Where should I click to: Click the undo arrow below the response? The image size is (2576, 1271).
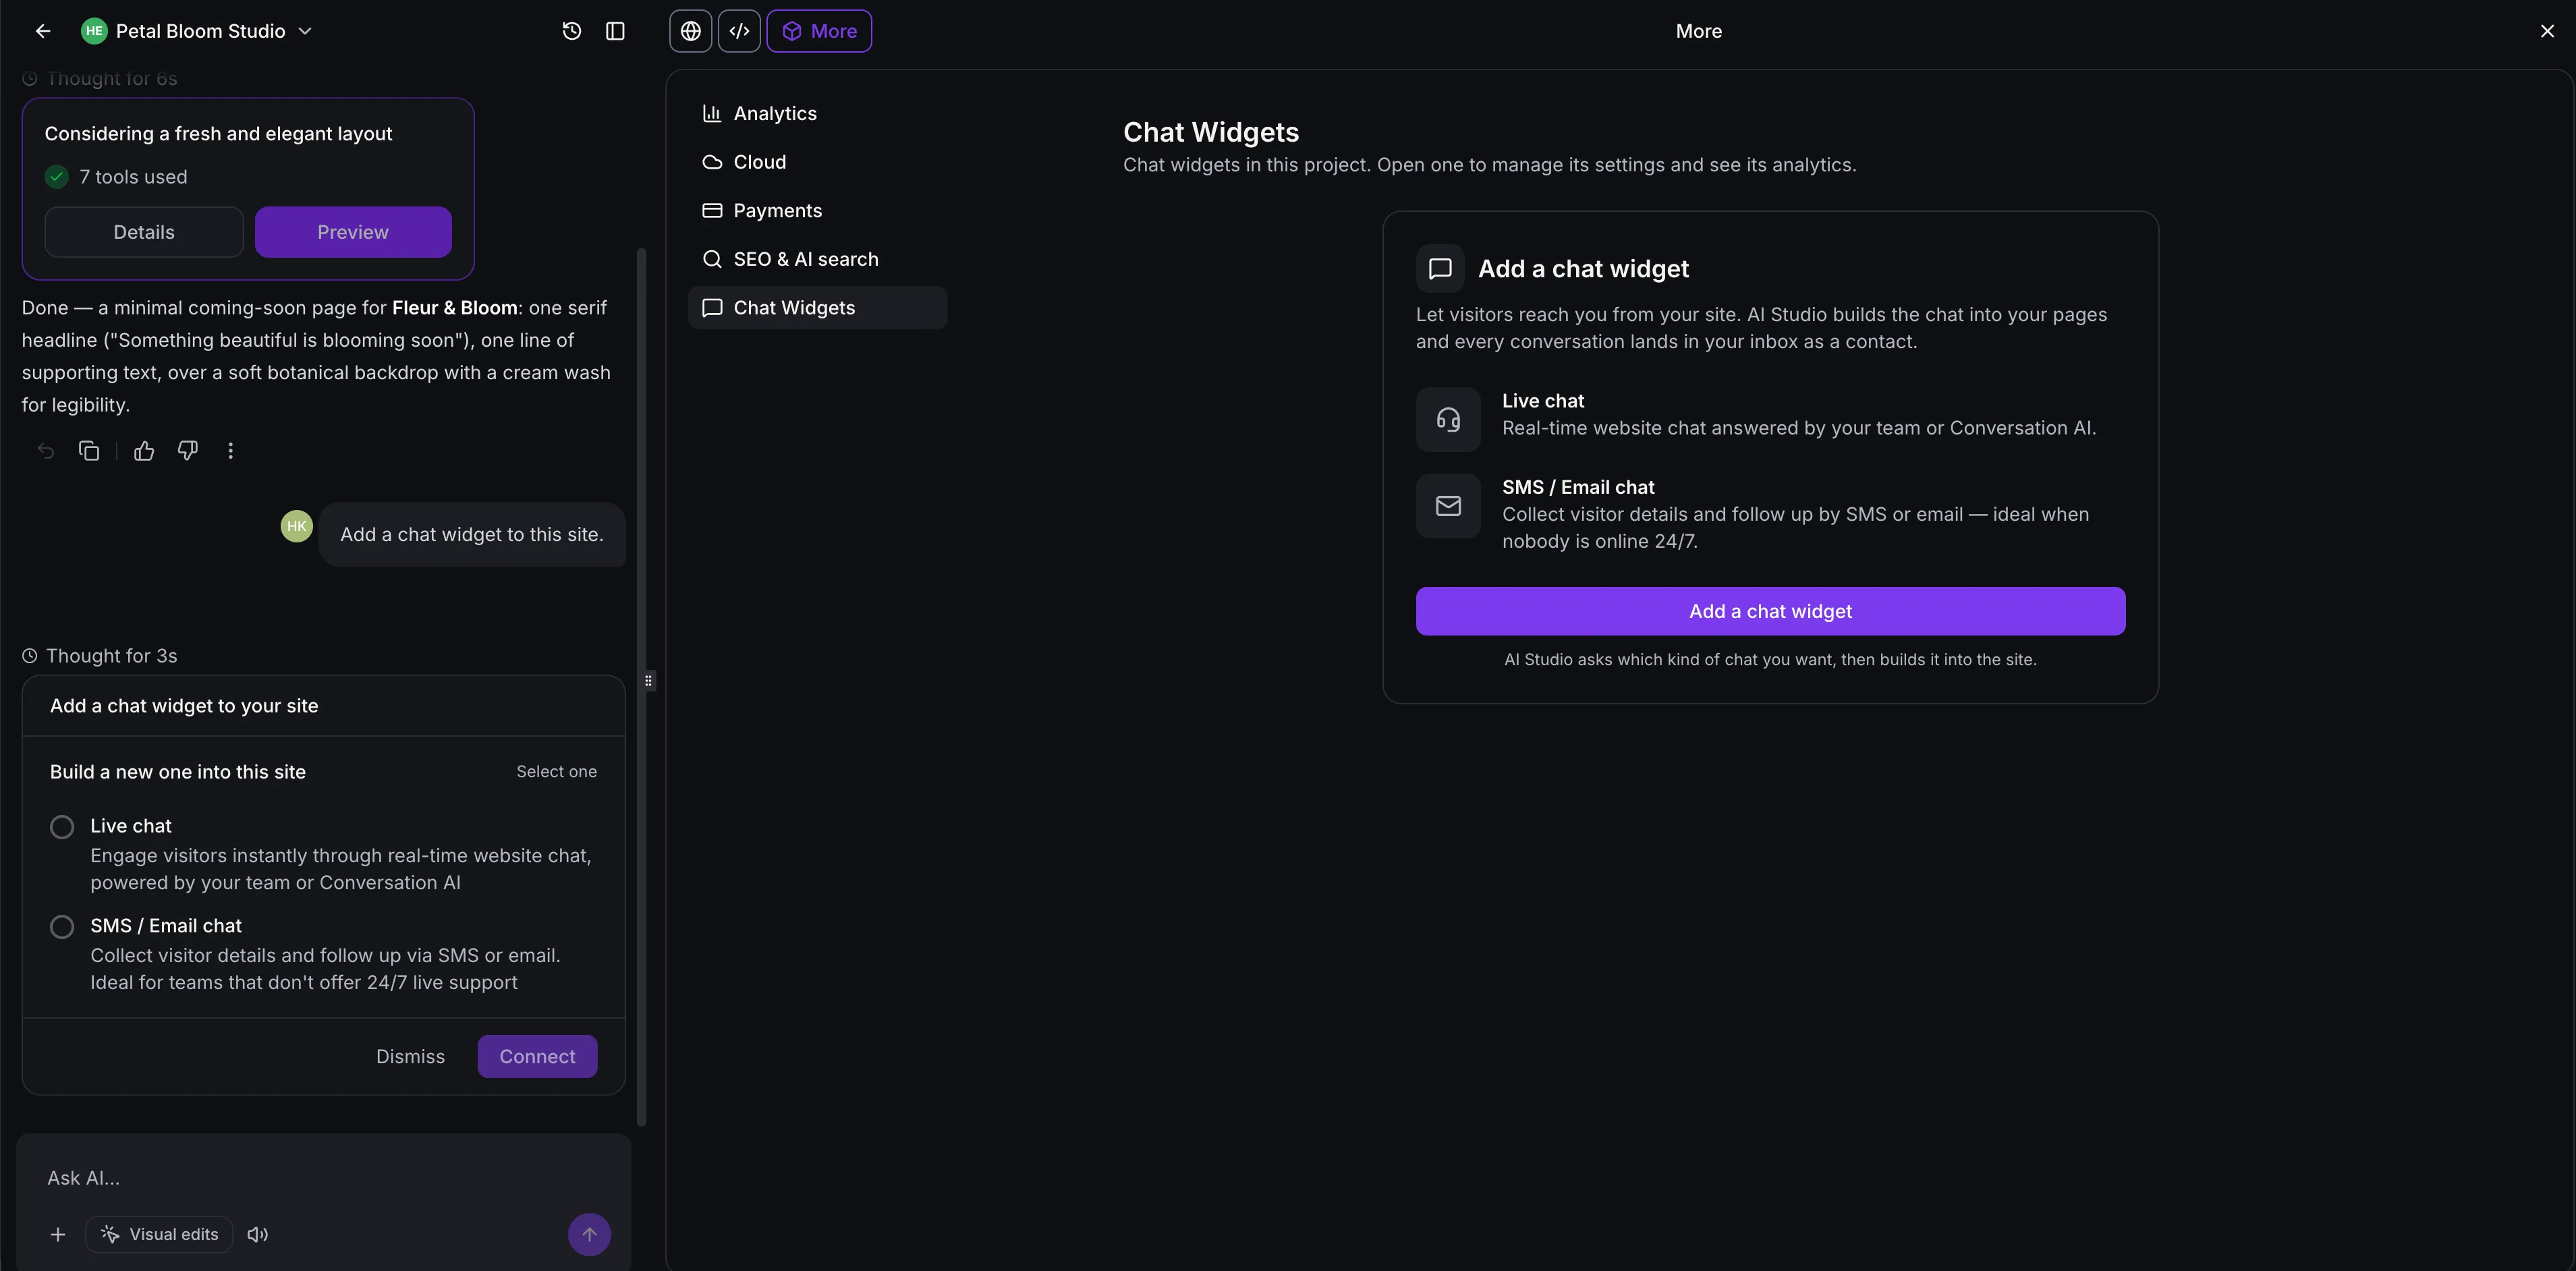pyautogui.click(x=46, y=451)
